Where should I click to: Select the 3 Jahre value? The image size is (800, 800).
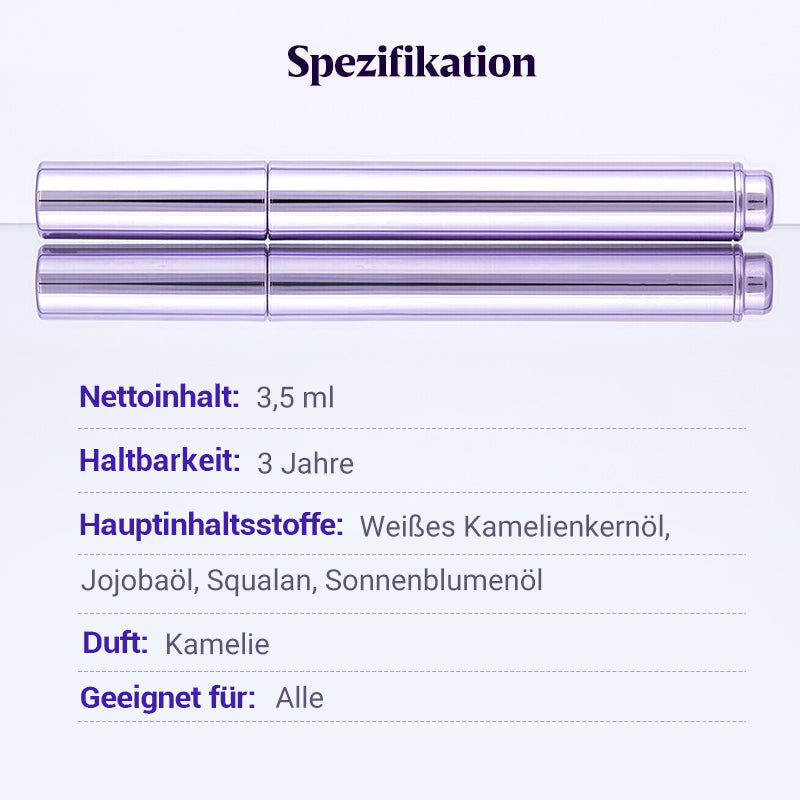click(x=305, y=464)
